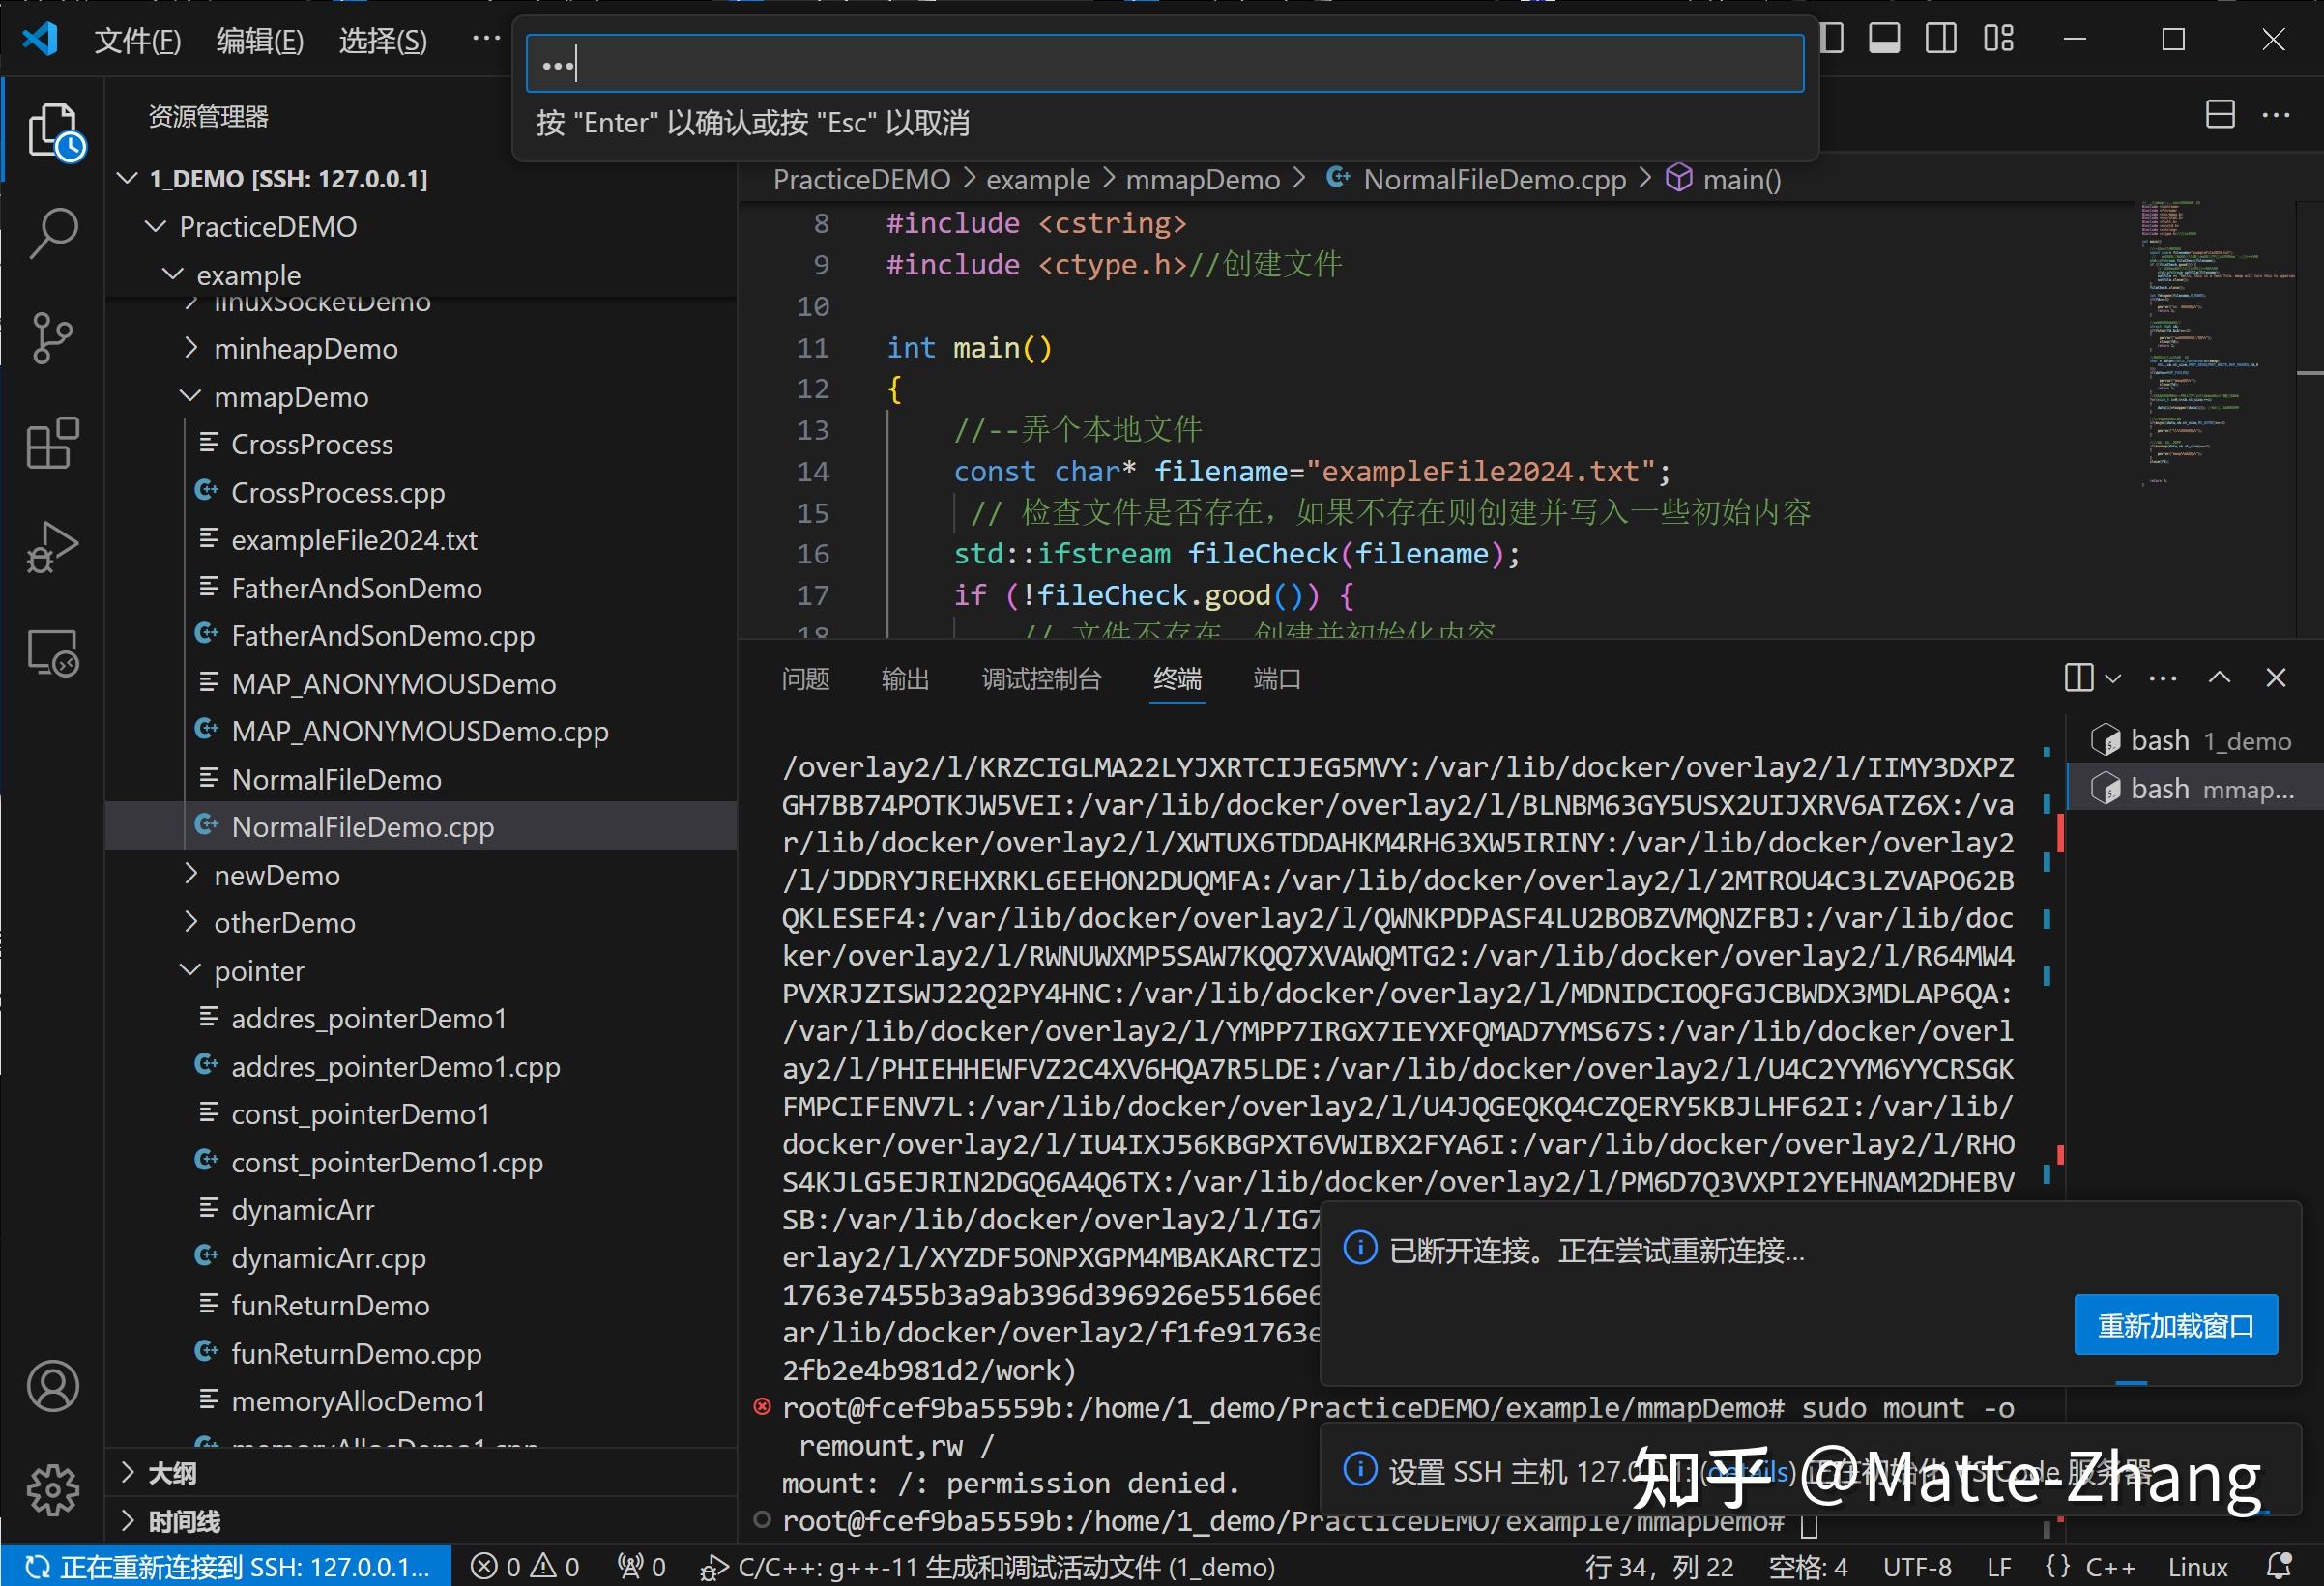The width and height of the screenshot is (2324, 1586).
Task: Expand the 大纲 outline section
Action: 172,1473
